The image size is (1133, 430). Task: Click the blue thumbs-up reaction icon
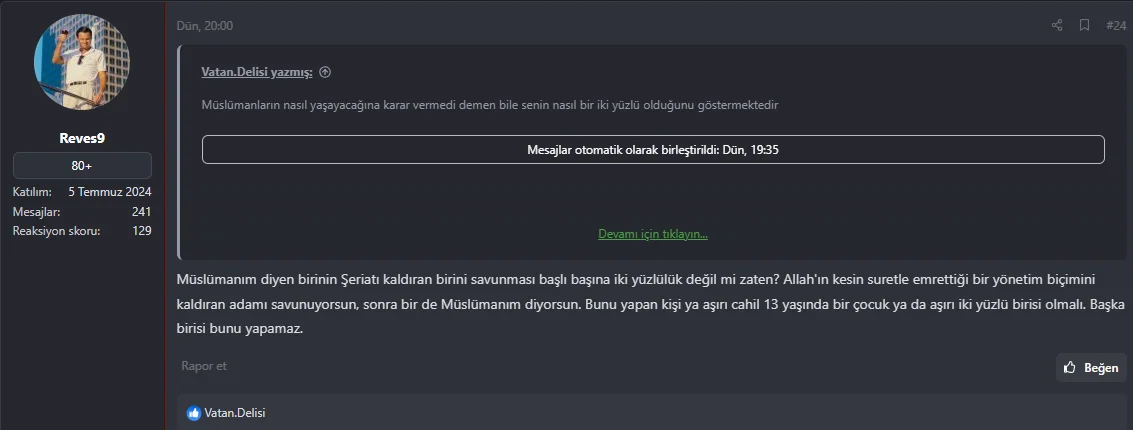(194, 413)
